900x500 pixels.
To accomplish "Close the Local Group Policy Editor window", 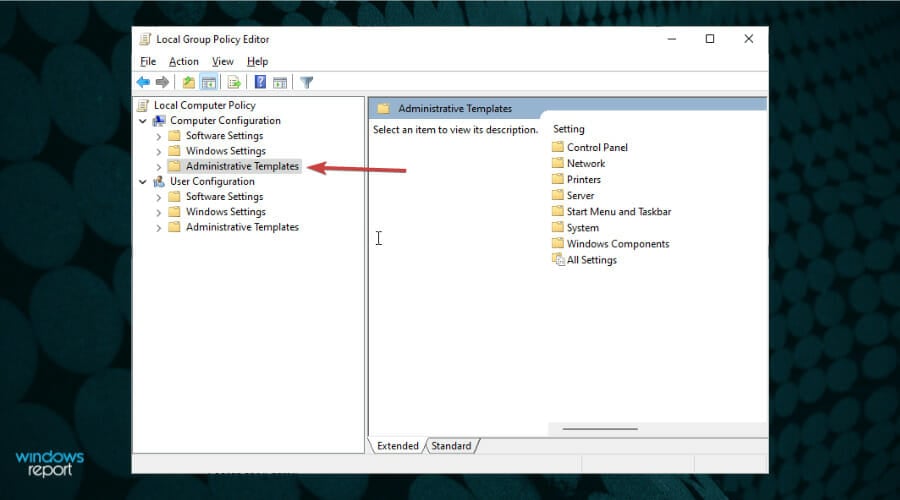I will tap(748, 39).
